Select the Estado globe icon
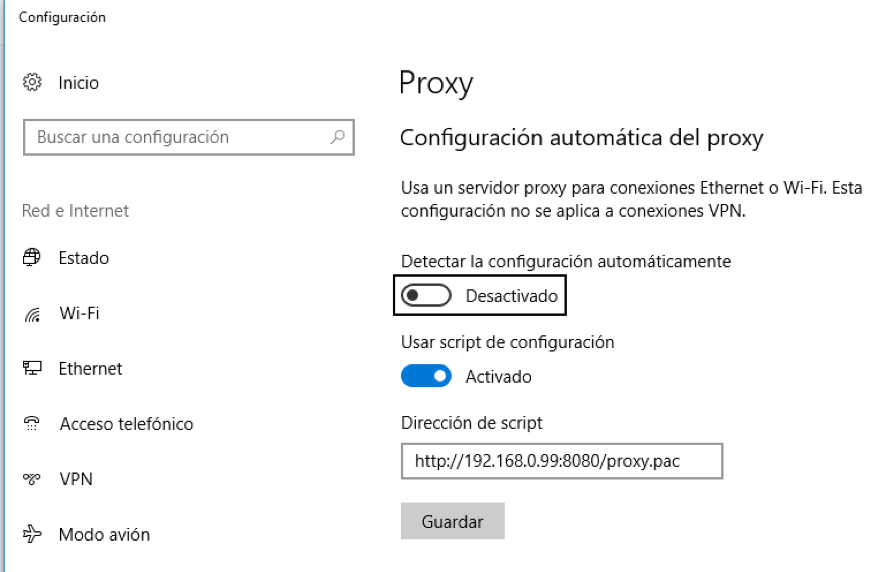Screen dimensions: 885x572 (x=32, y=257)
